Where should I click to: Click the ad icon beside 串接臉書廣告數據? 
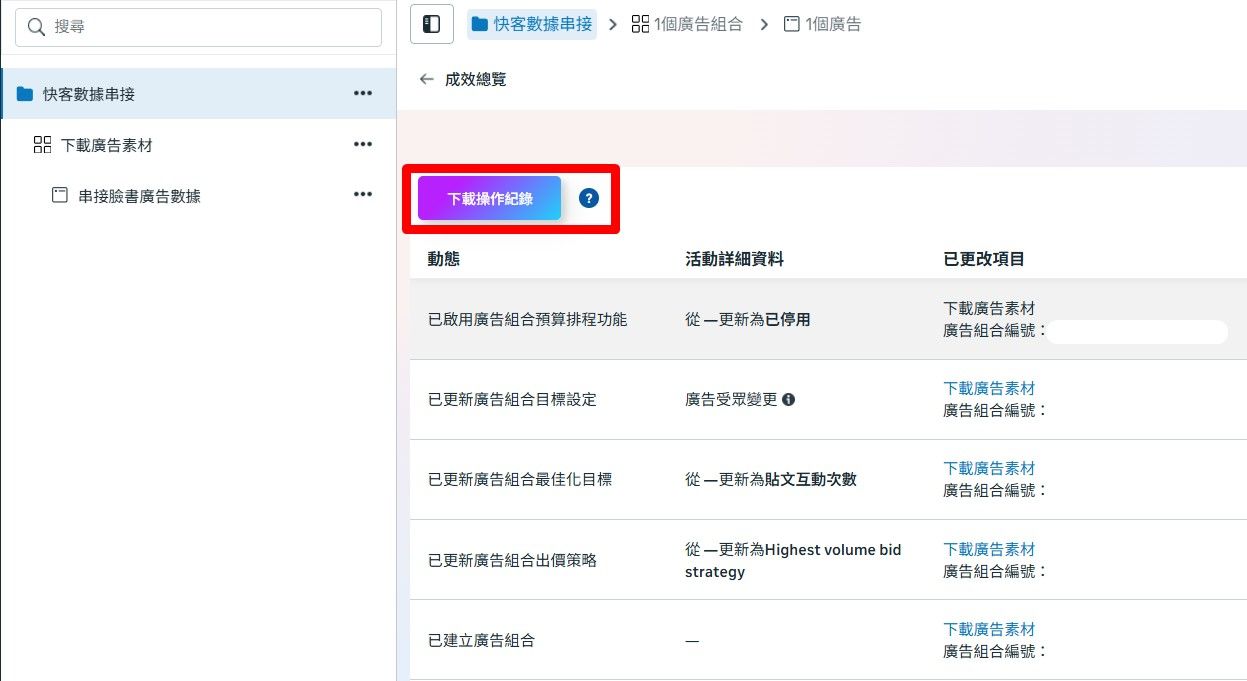click(x=60, y=195)
